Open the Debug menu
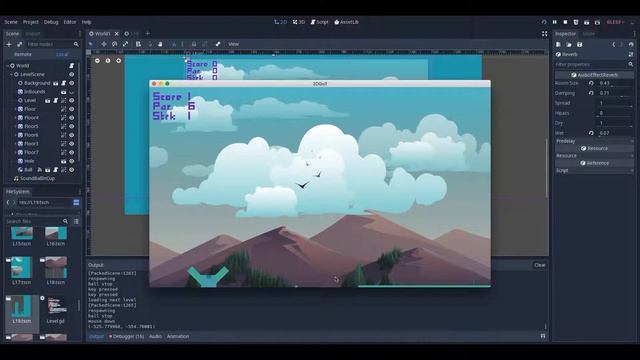The height and width of the screenshot is (360, 640). (51, 22)
